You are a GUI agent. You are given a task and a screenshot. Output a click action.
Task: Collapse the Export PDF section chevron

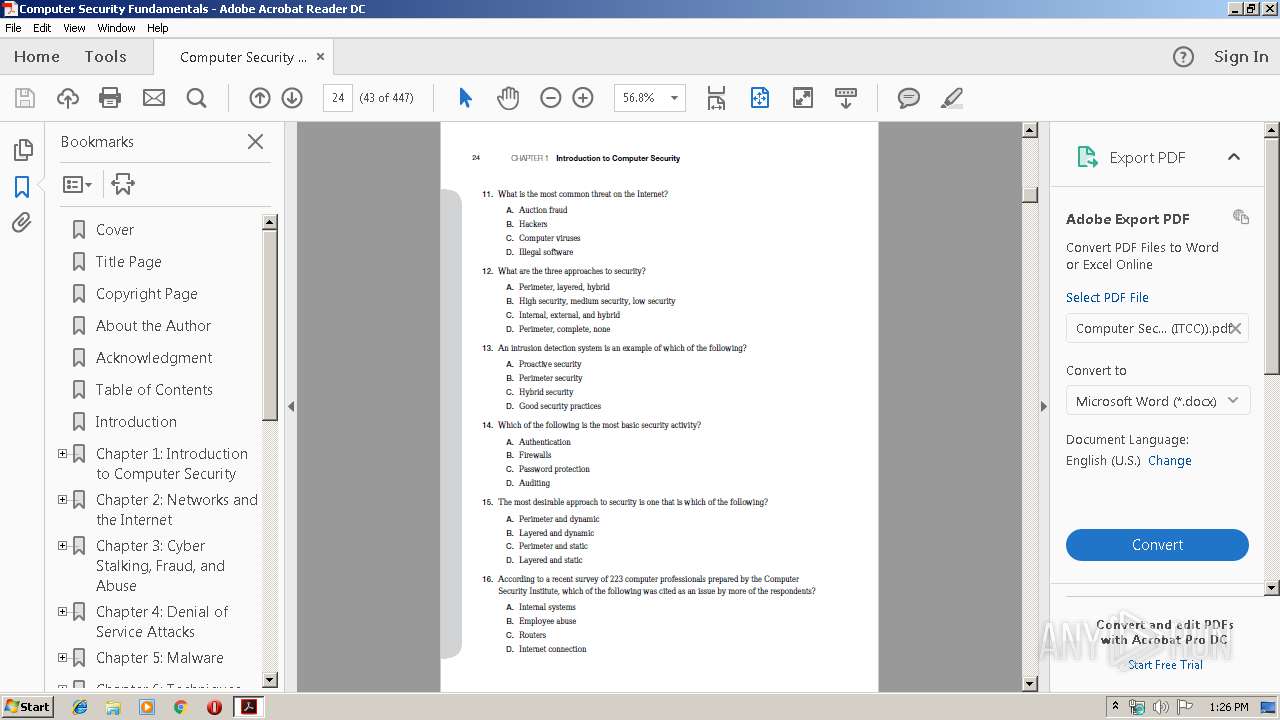pyautogui.click(x=1233, y=157)
